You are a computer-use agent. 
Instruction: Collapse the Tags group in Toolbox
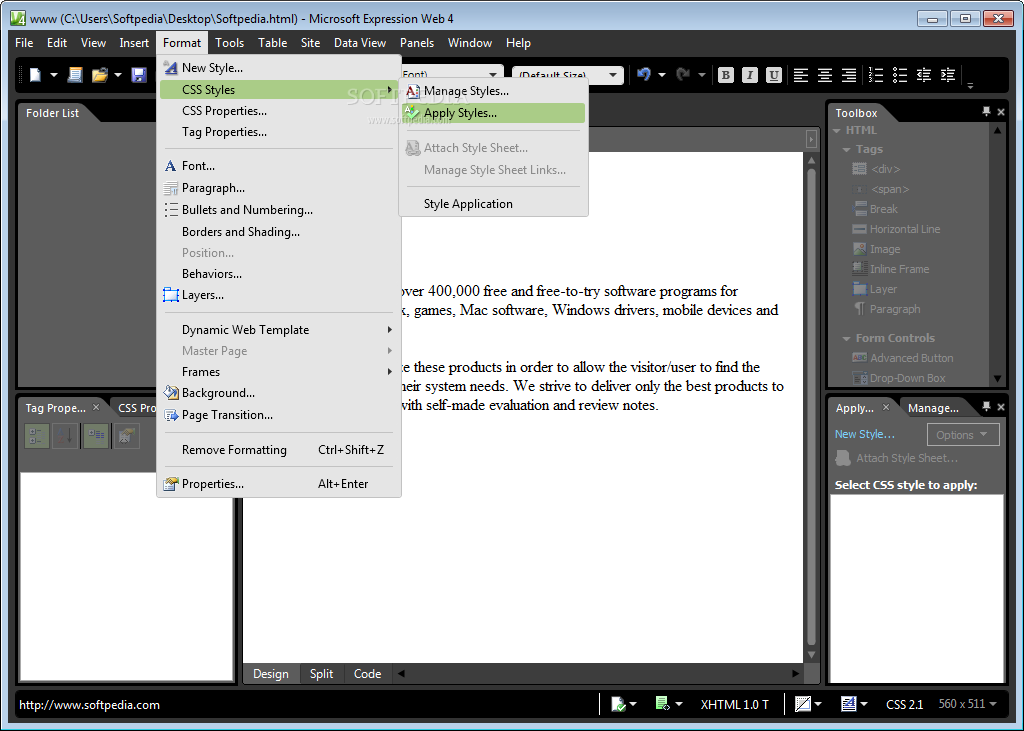click(x=846, y=150)
